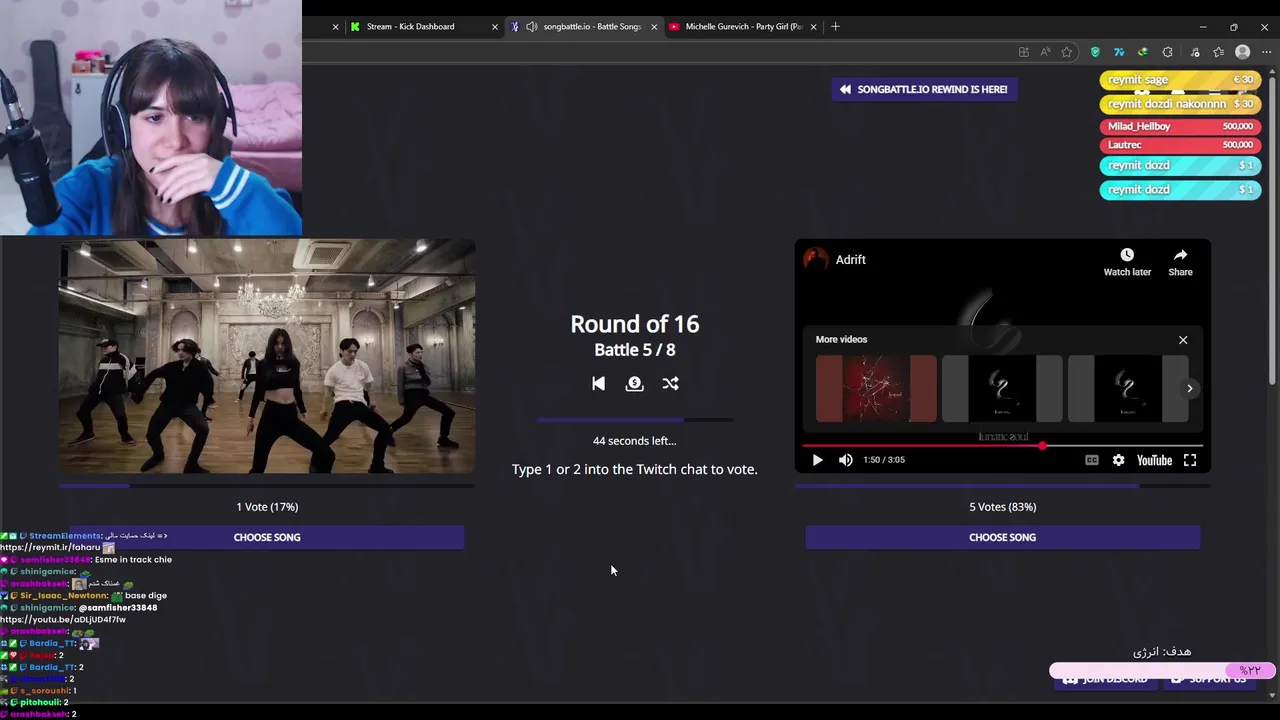Click the 1 Vote (17%) label
Viewport: 1280px width, 720px height.
pyautogui.click(x=267, y=507)
